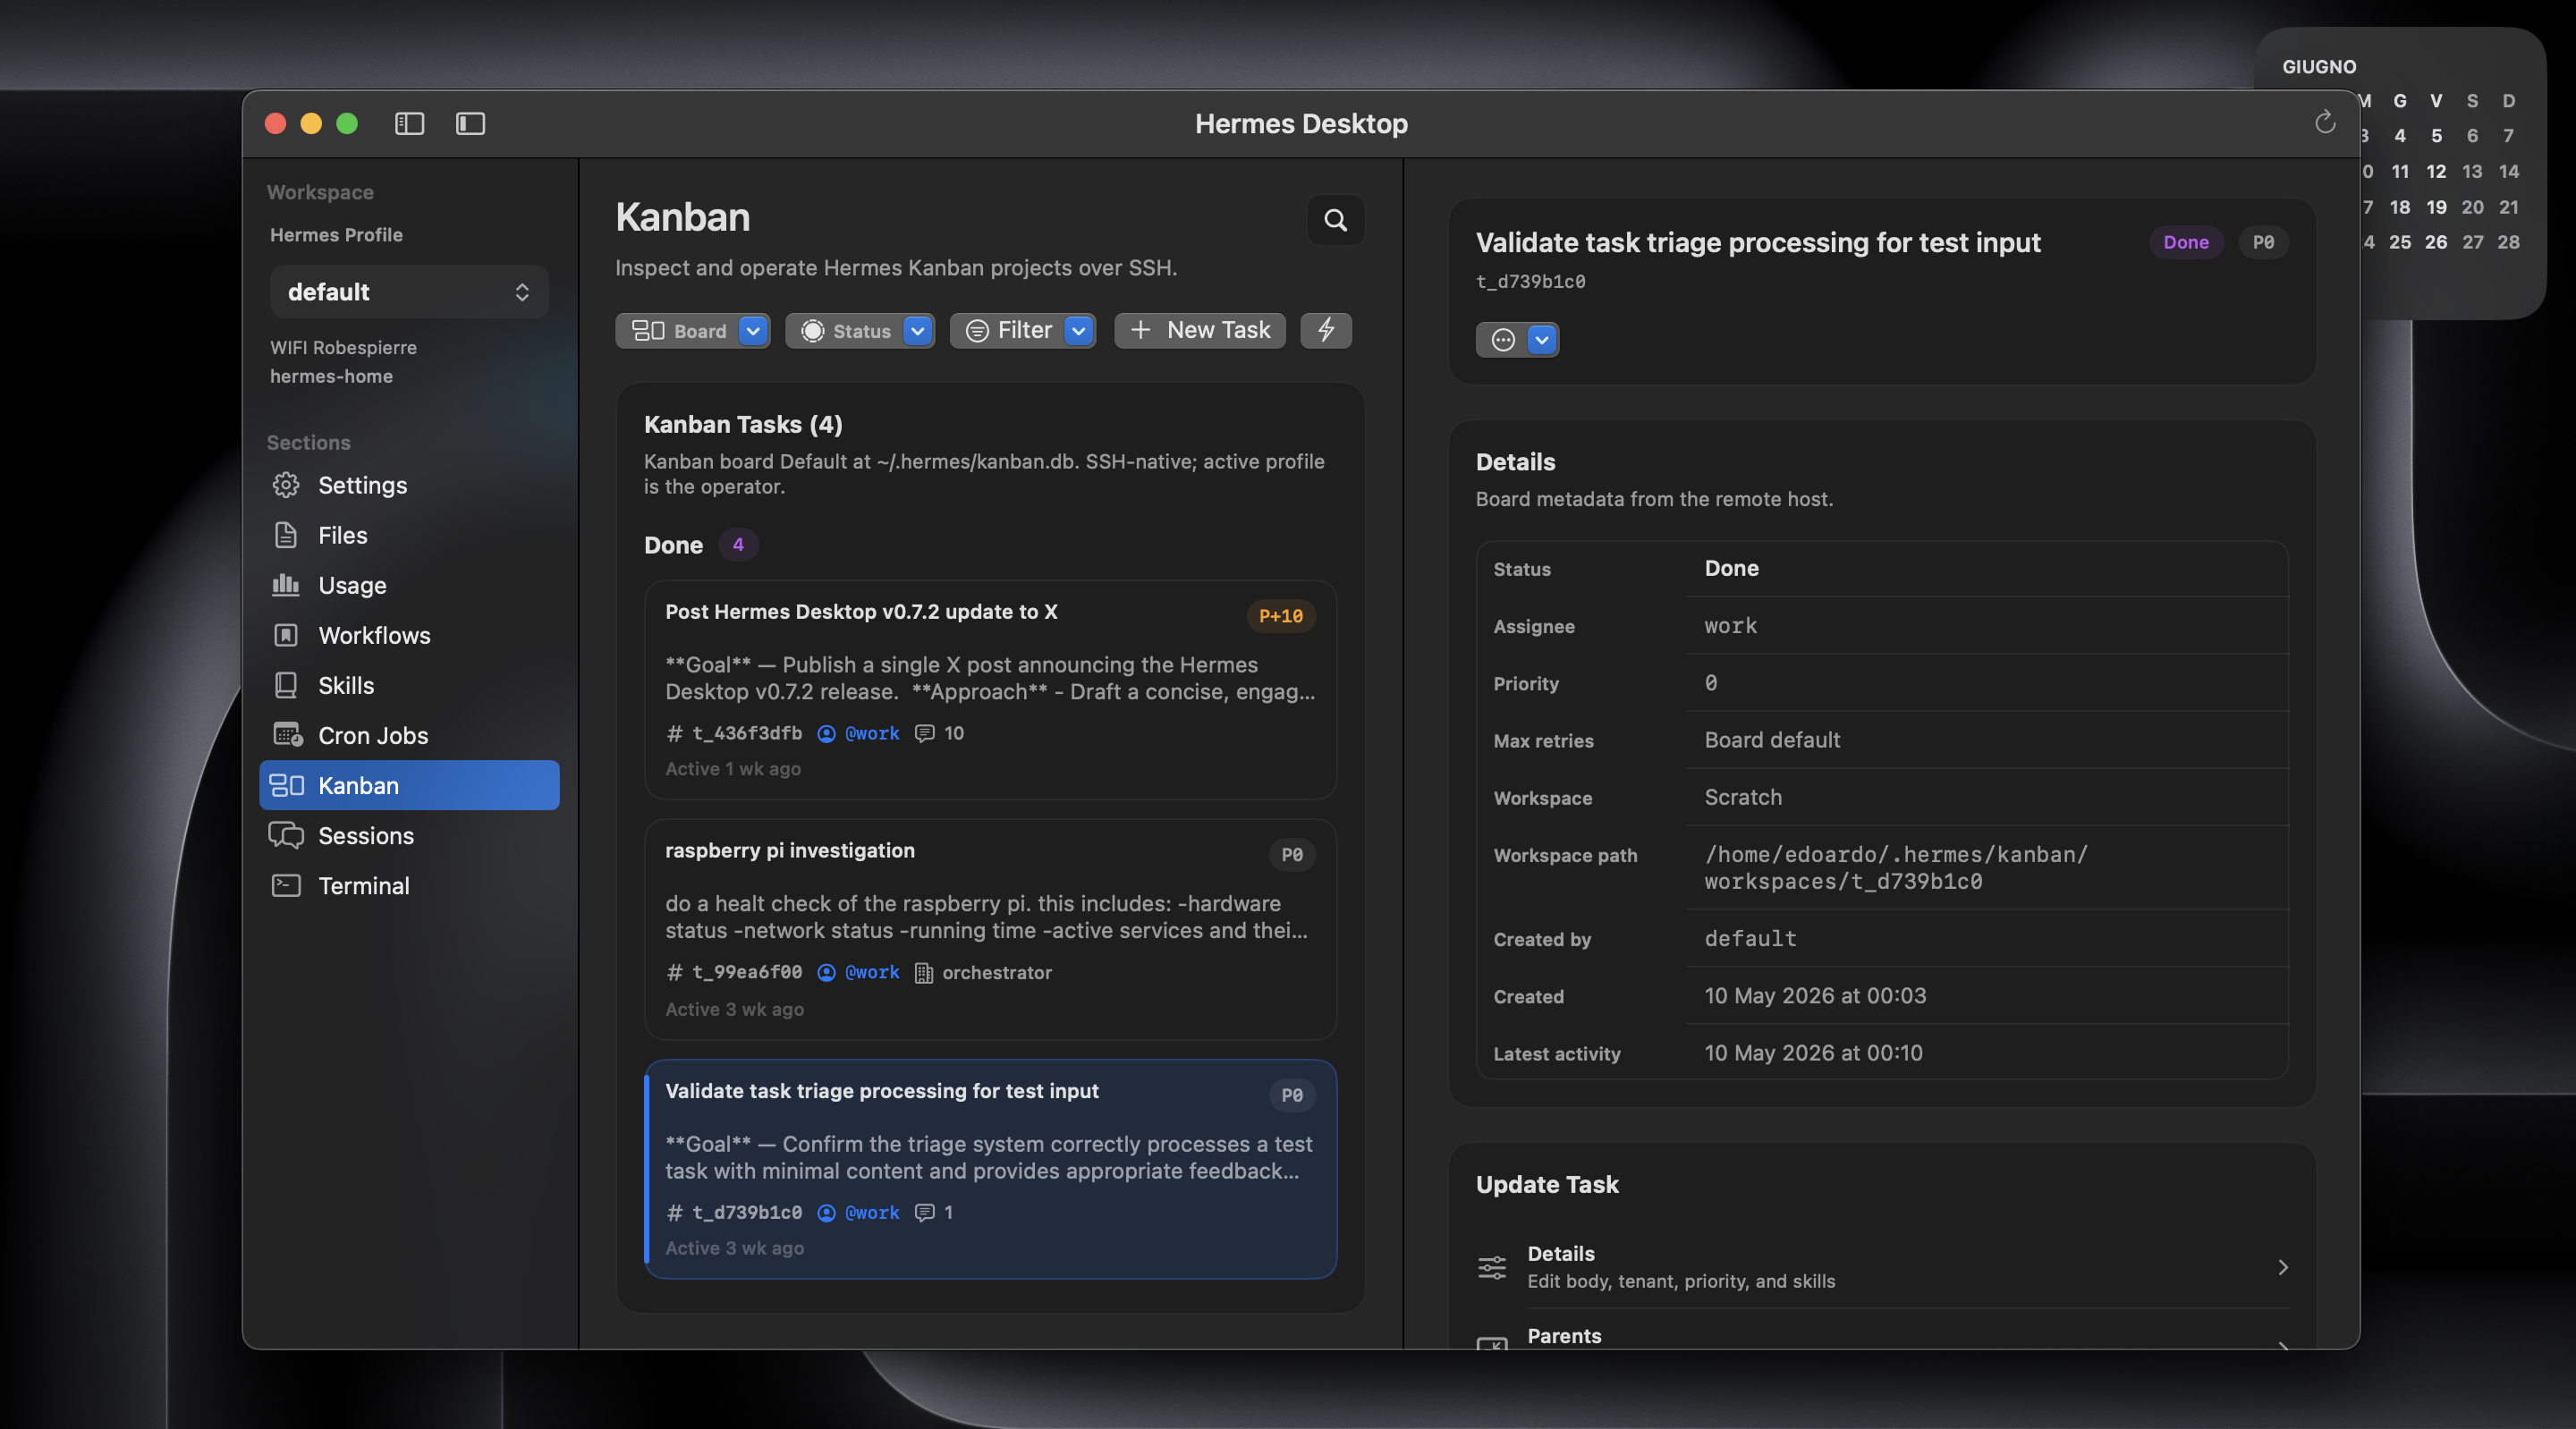This screenshot has width=2576, height=1429.
Task: Open the raspberry pi investigation task card
Action: [990, 930]
